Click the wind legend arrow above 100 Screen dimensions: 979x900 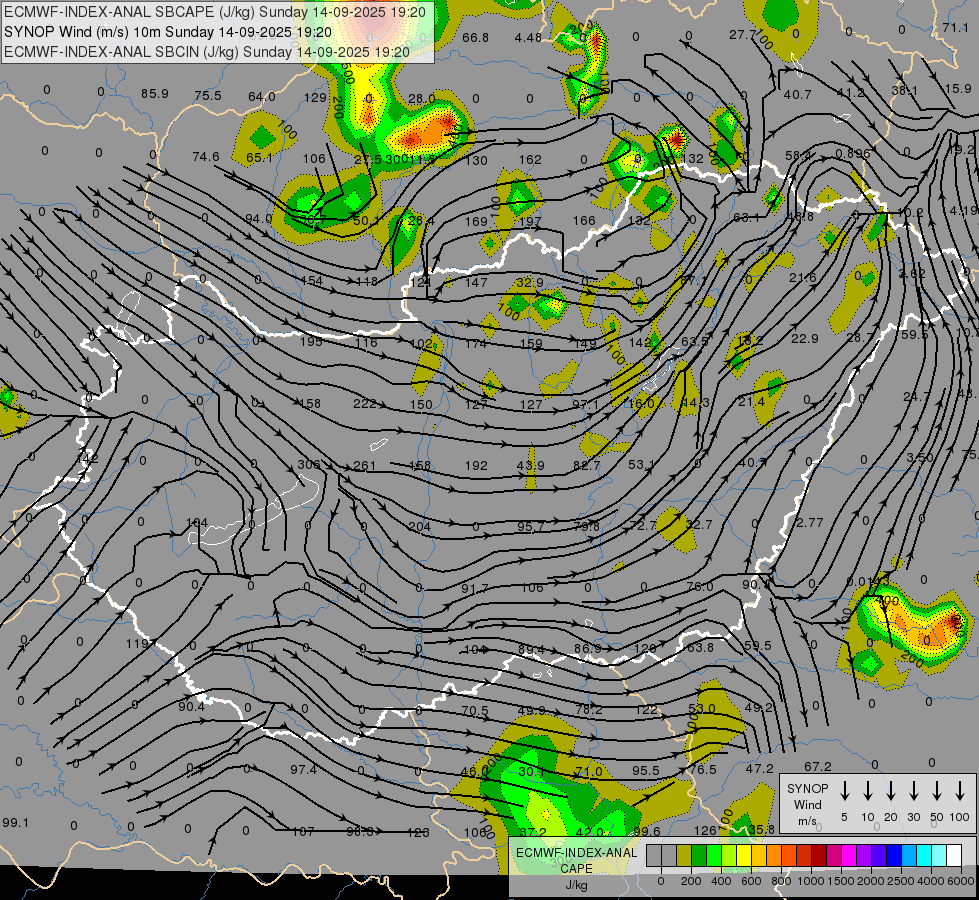pyautogui.click(x=960, y=791)
